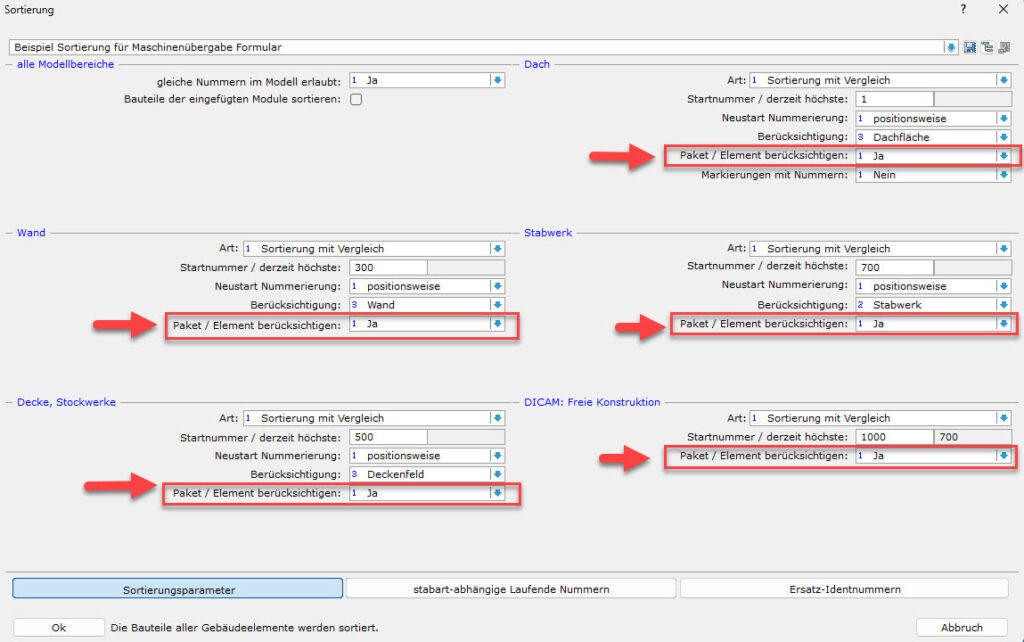Screen dimensions: 1024x642
Task: Click blue arrow beside Markierungen mit Nummern
Action: (x=1003, y=175)
